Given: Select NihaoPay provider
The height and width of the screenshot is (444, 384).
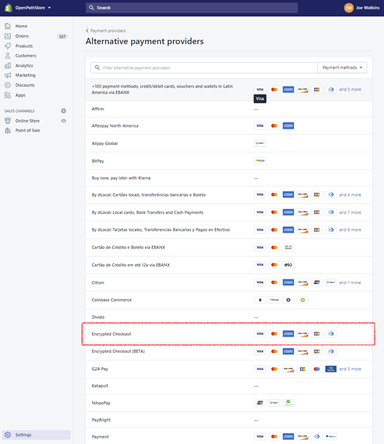Looking at the screenshot, I should click(x=229, y=403).
